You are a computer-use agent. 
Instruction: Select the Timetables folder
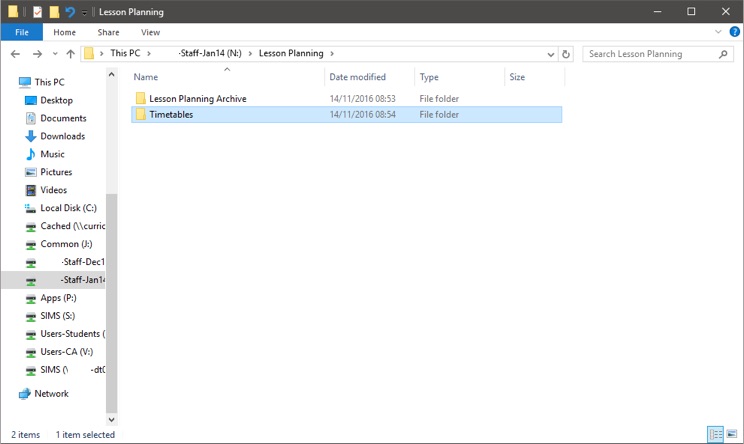click(x=346, y=114)
